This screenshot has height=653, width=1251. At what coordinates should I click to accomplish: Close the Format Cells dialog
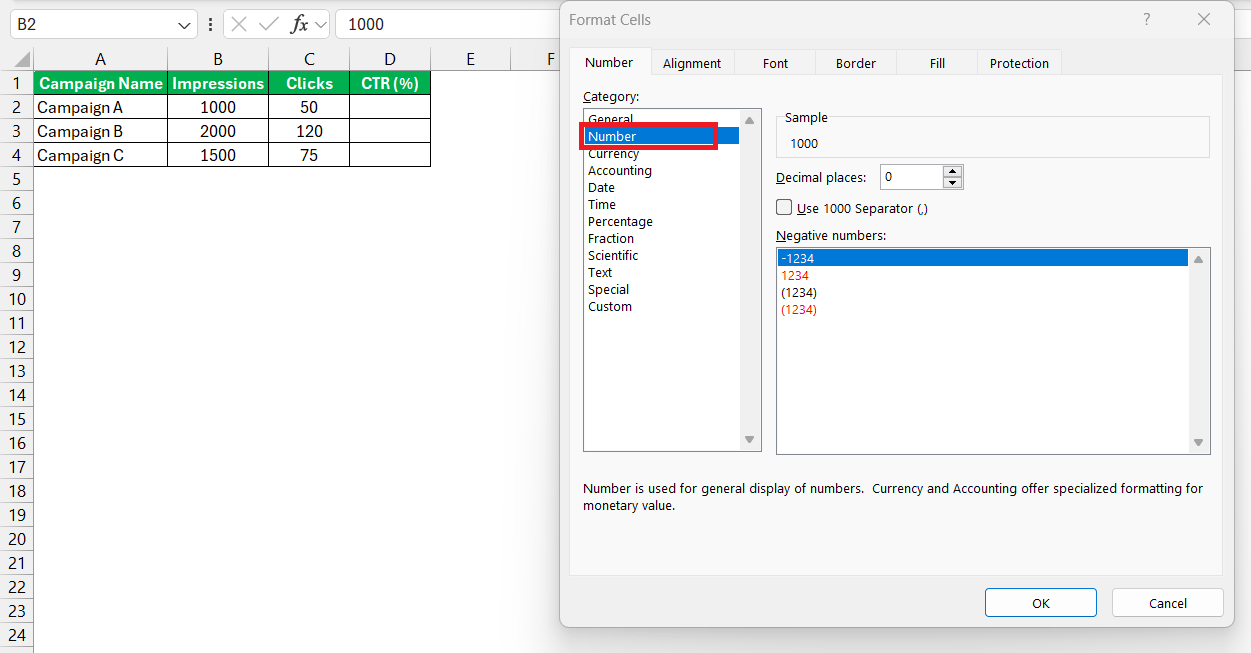pyautogui.click(x=1204, y=20)
